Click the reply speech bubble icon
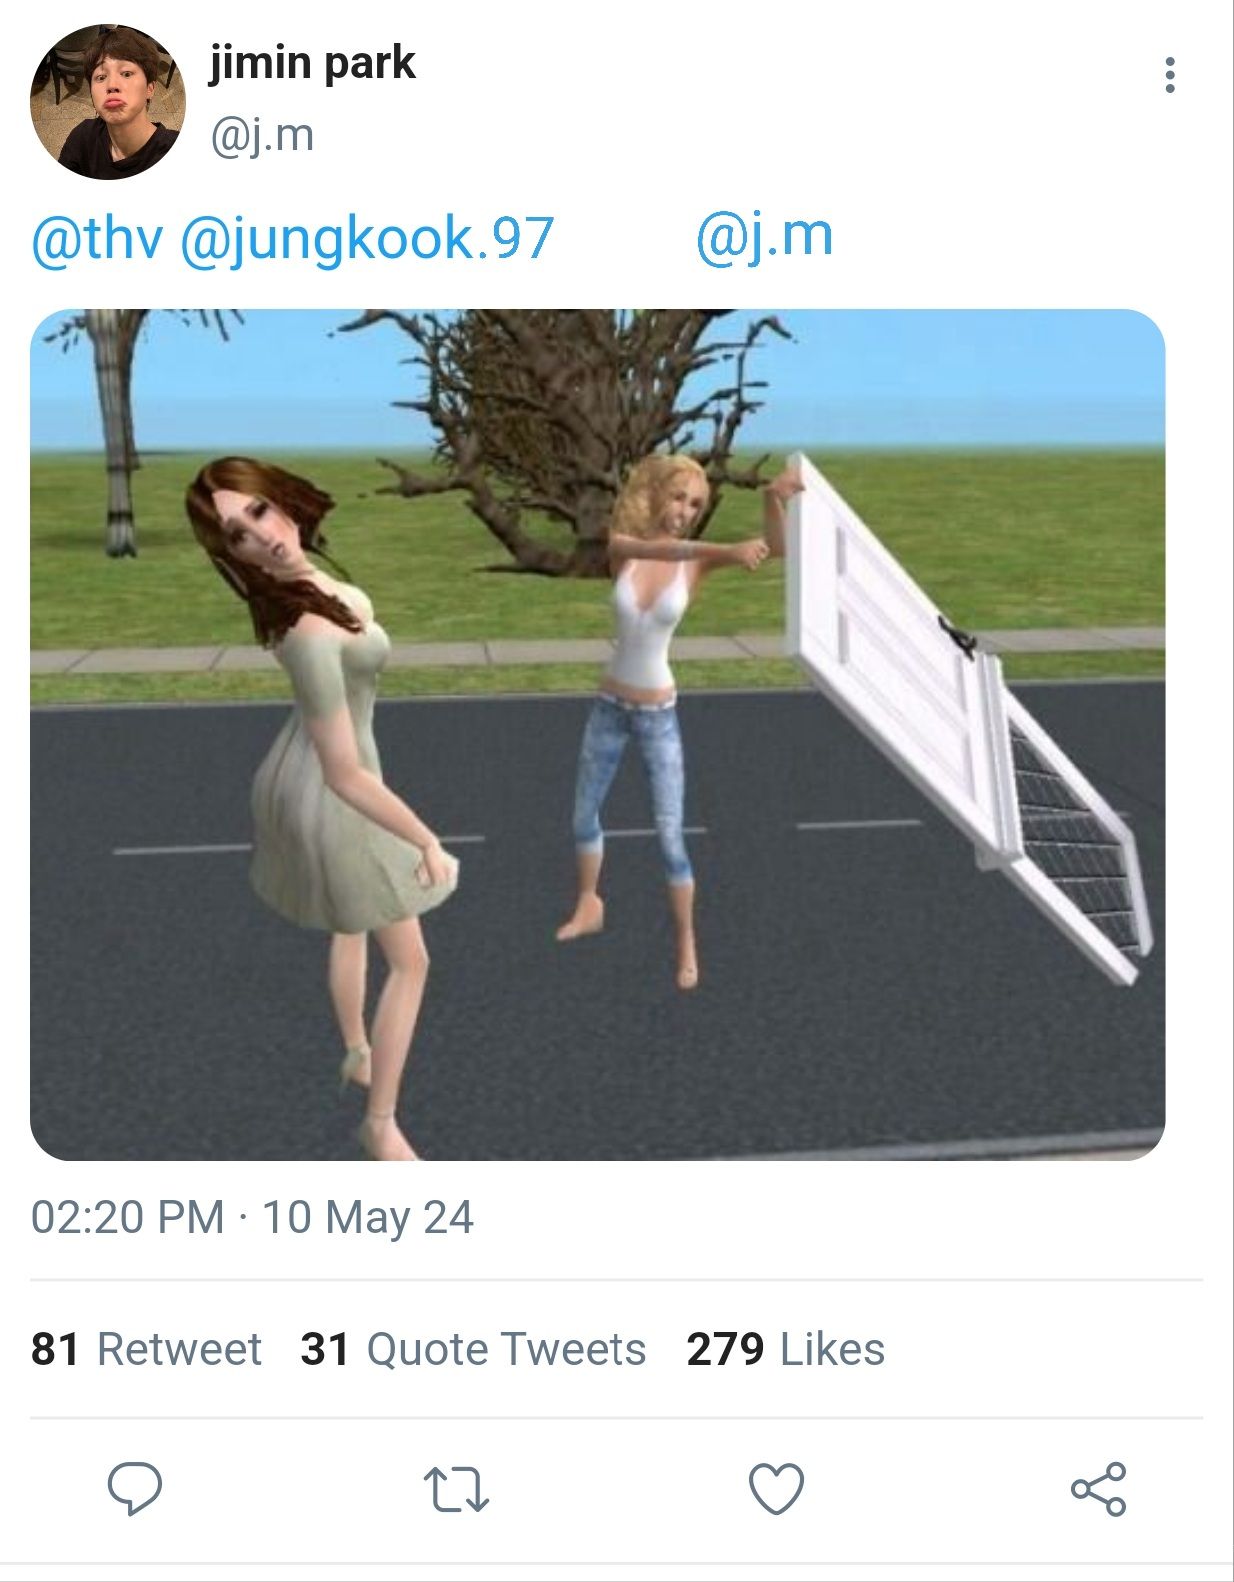Viewport: 1234px width, 1582px height. (135, 1489)
